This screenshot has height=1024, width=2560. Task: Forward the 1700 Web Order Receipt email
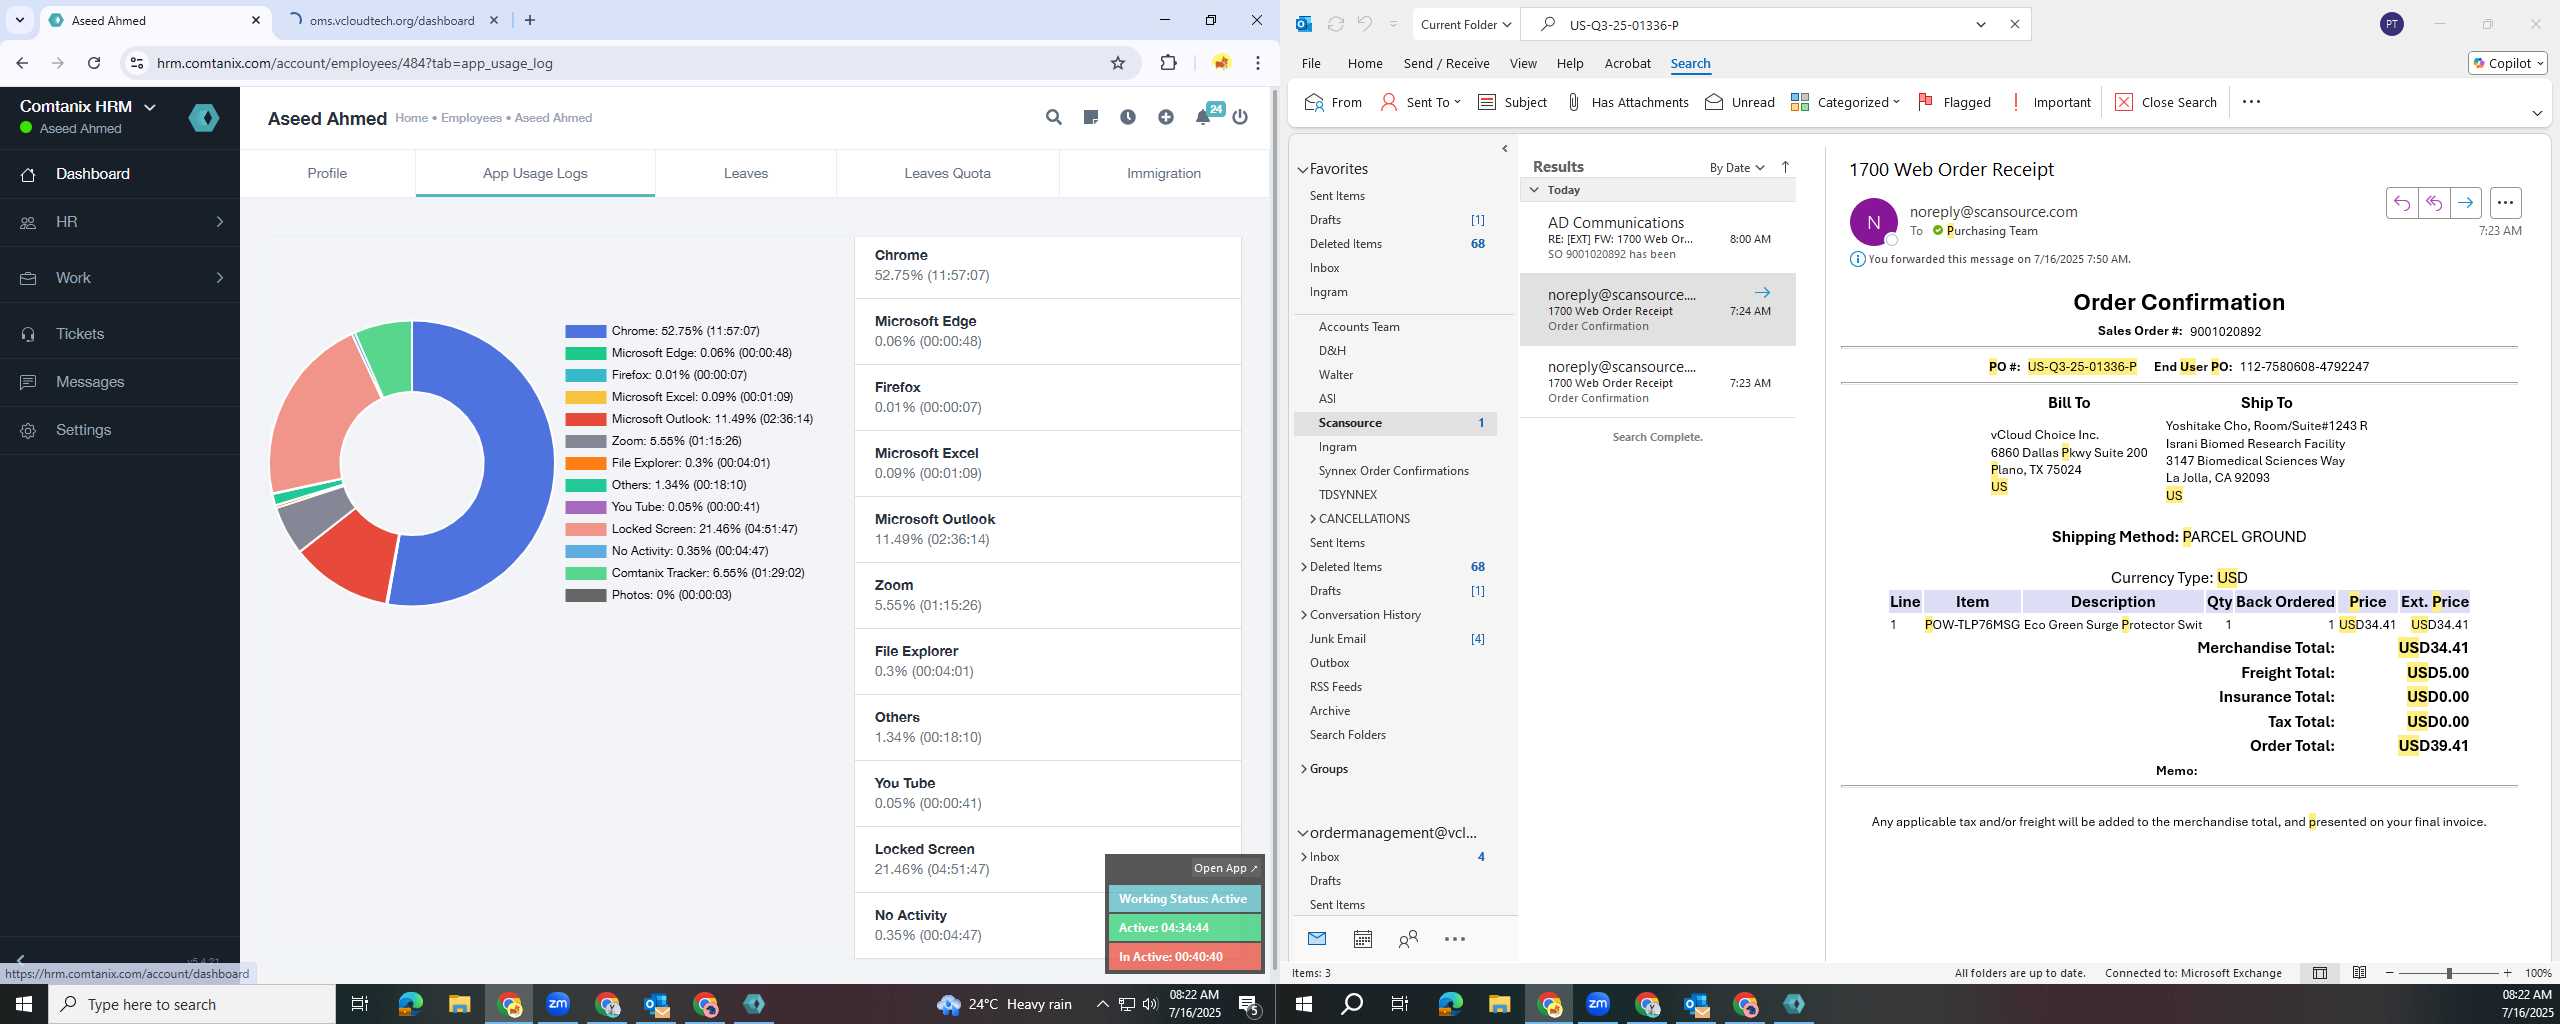(x=2466, y=203)
